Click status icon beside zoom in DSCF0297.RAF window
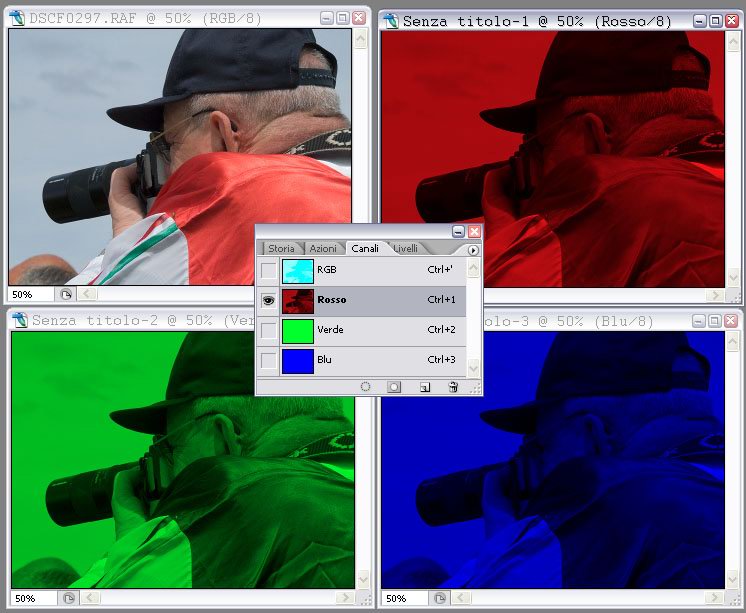This screenshot has height=613, width=746. click(x=66, y=295)
